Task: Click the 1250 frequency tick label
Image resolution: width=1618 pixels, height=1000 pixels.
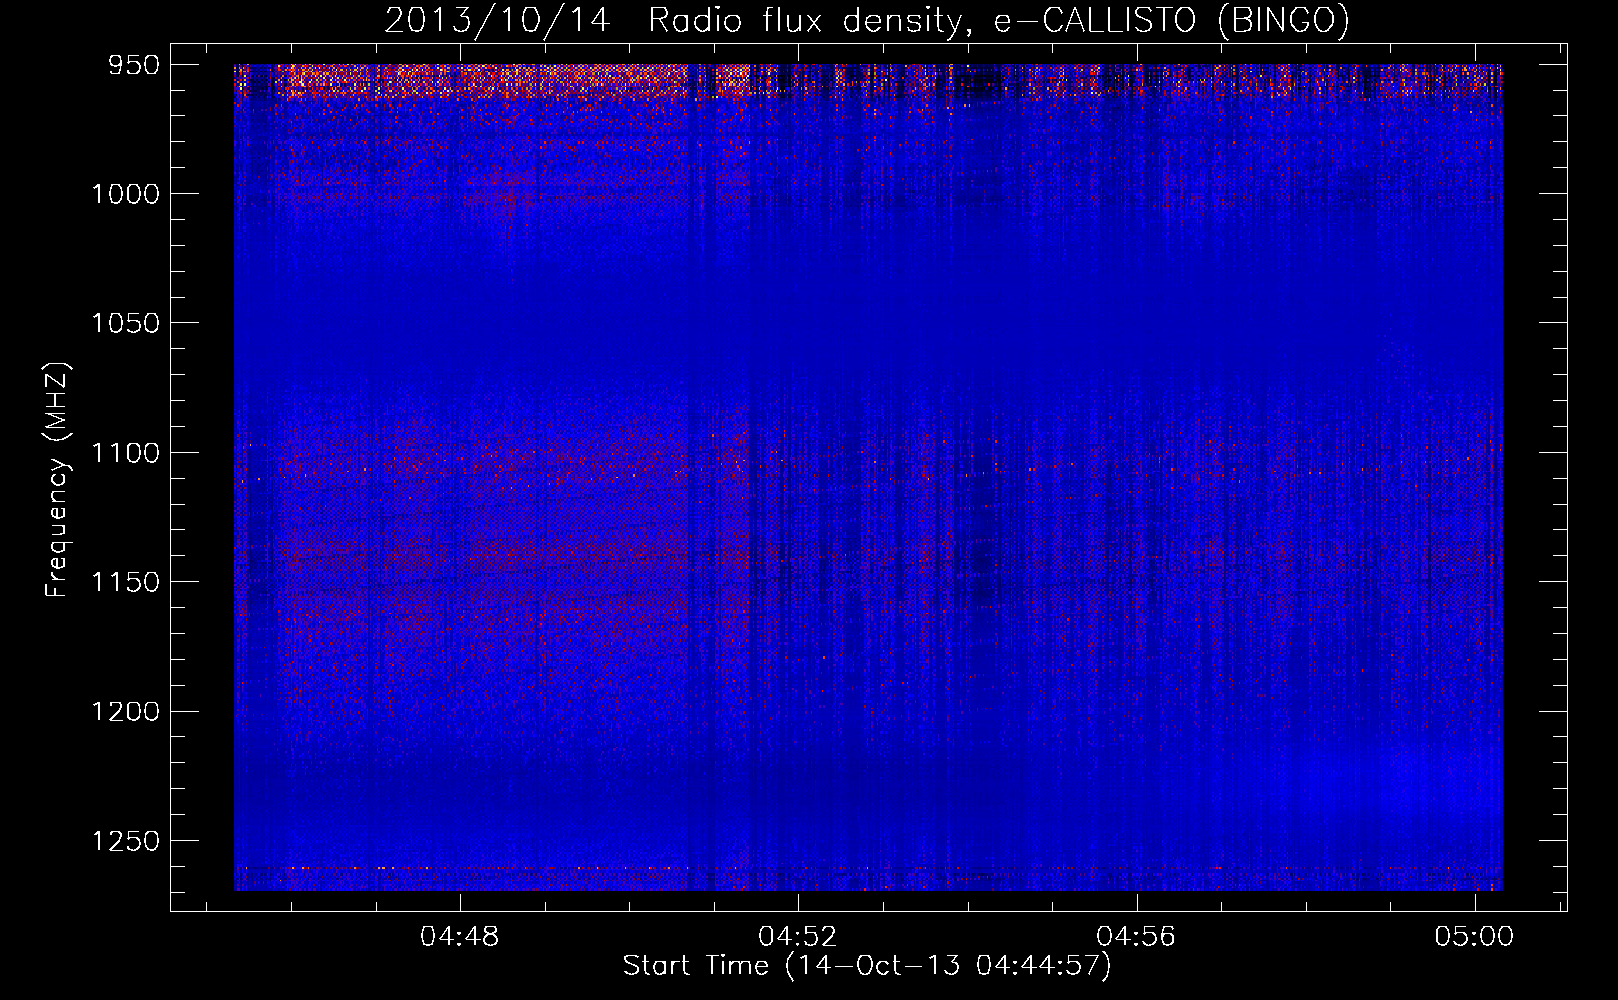Action: pyautogui.click(x=126, y=841)
